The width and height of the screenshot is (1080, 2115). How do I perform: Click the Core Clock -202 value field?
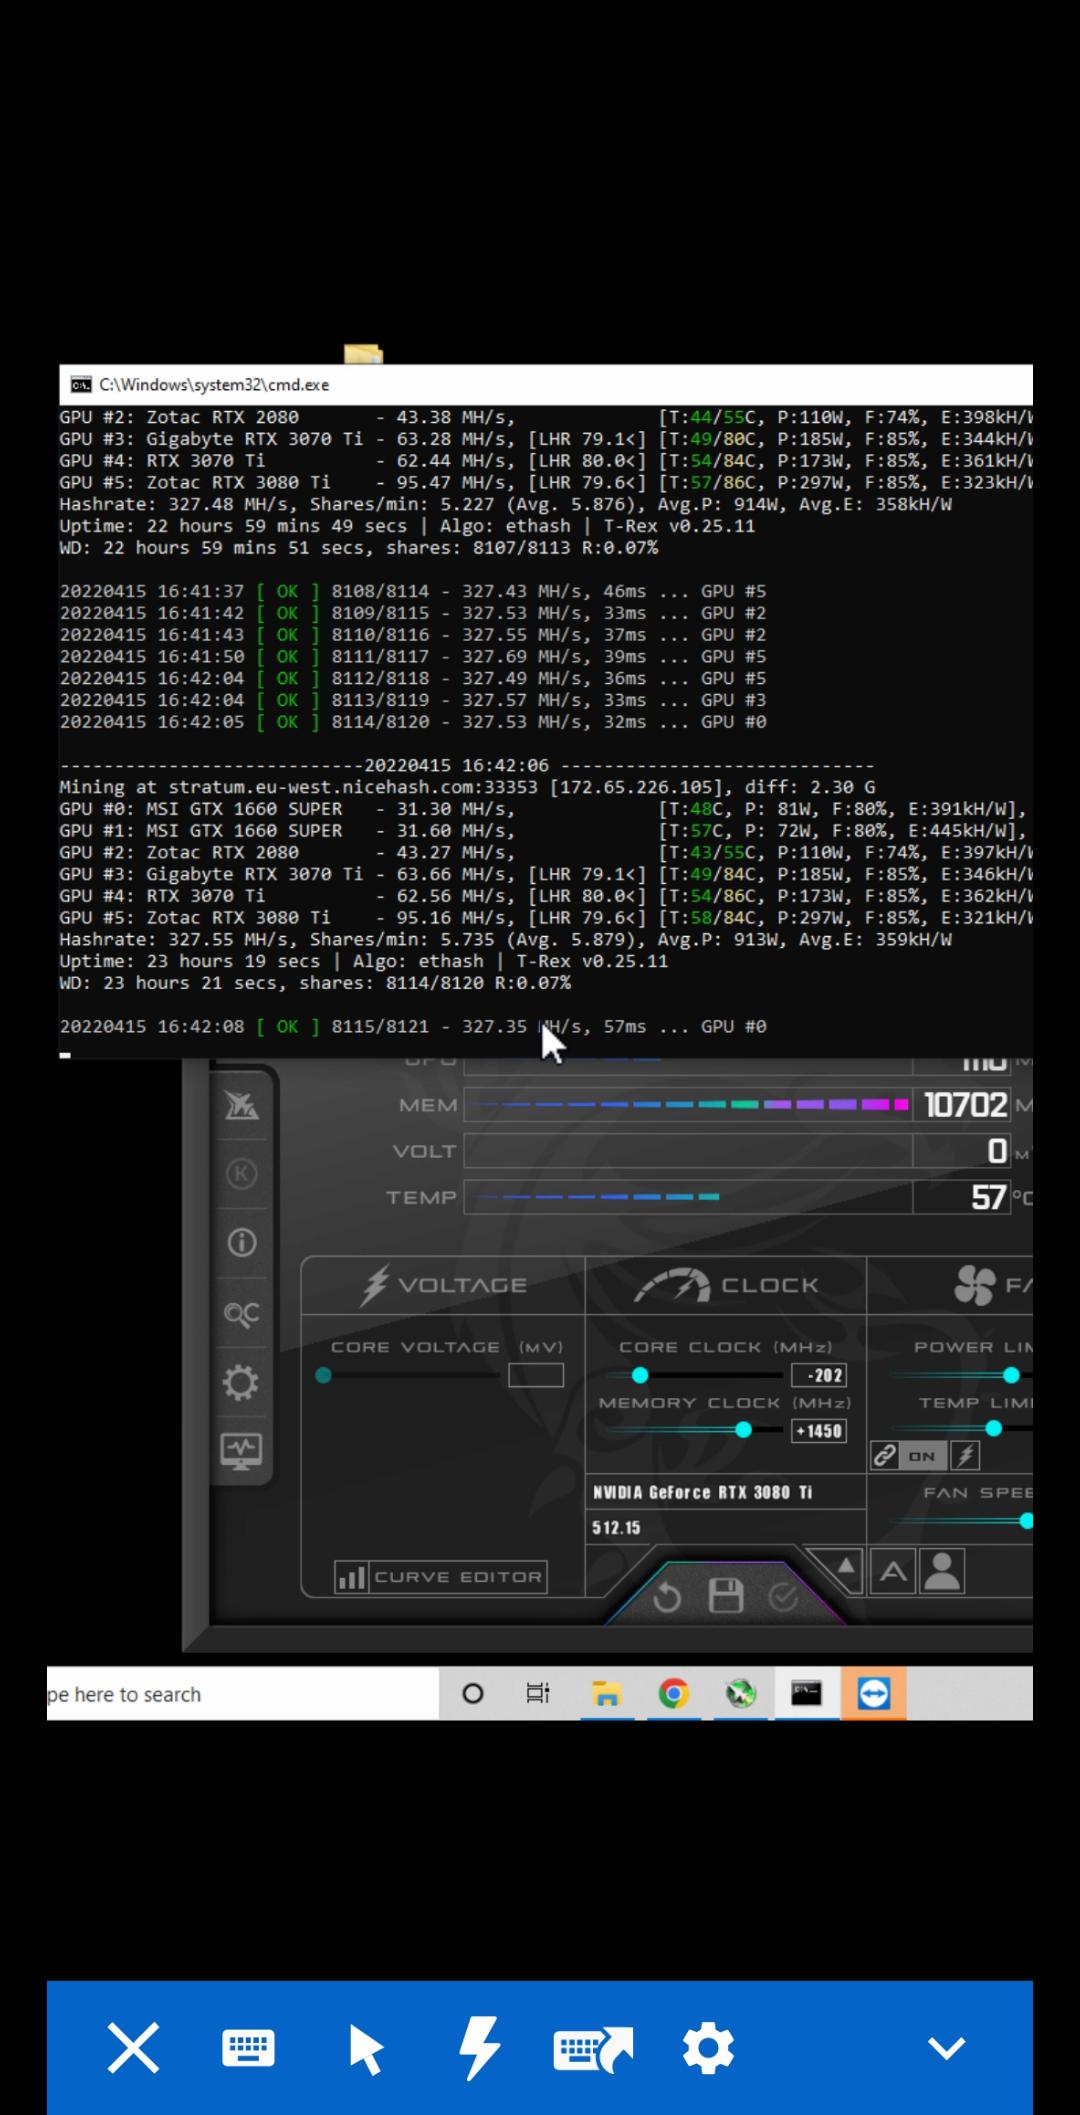click(x=819, y=1375)
